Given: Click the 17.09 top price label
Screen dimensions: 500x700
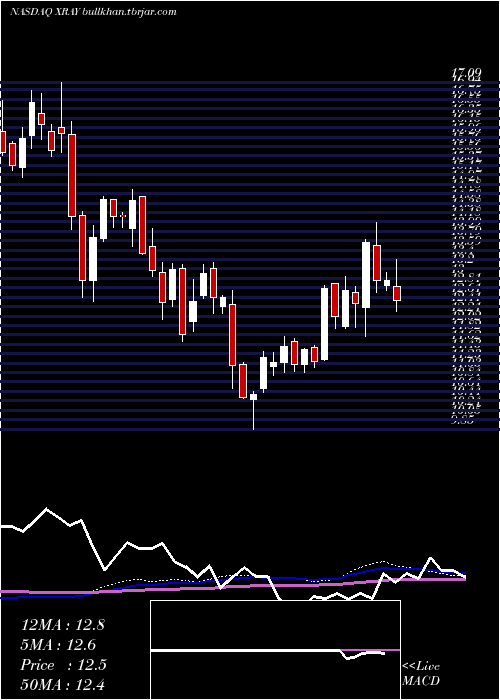Looking at the screenshot, I should click(x=466, y=72).
